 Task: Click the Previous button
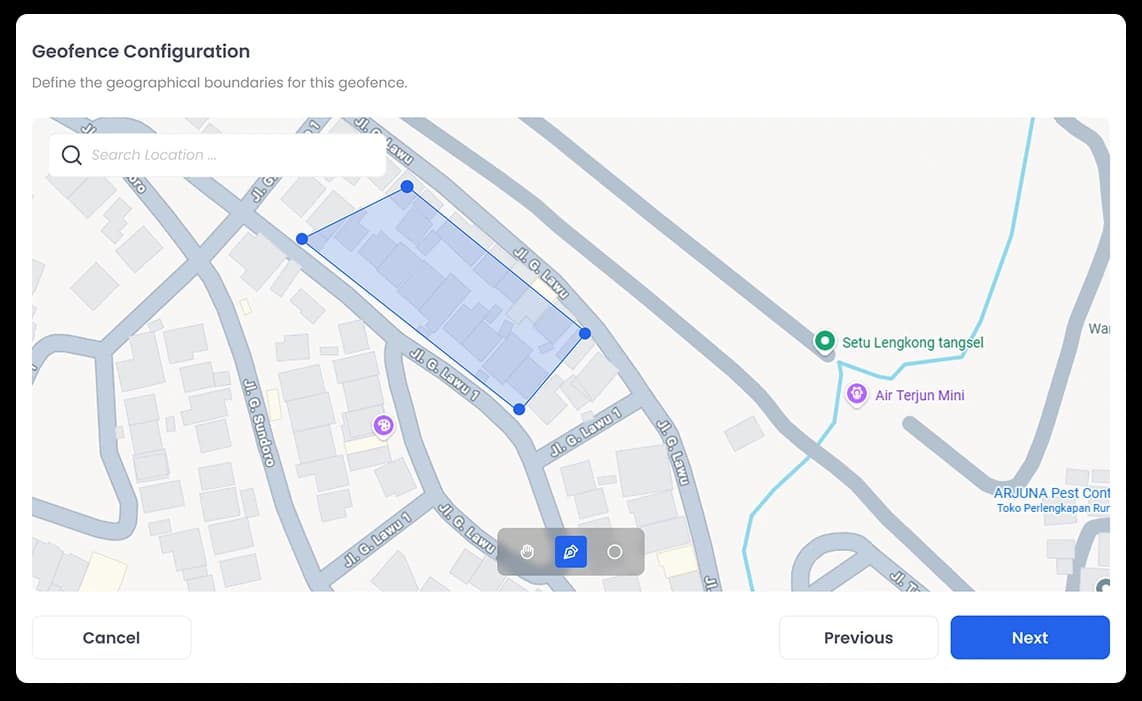pos(859,638)
